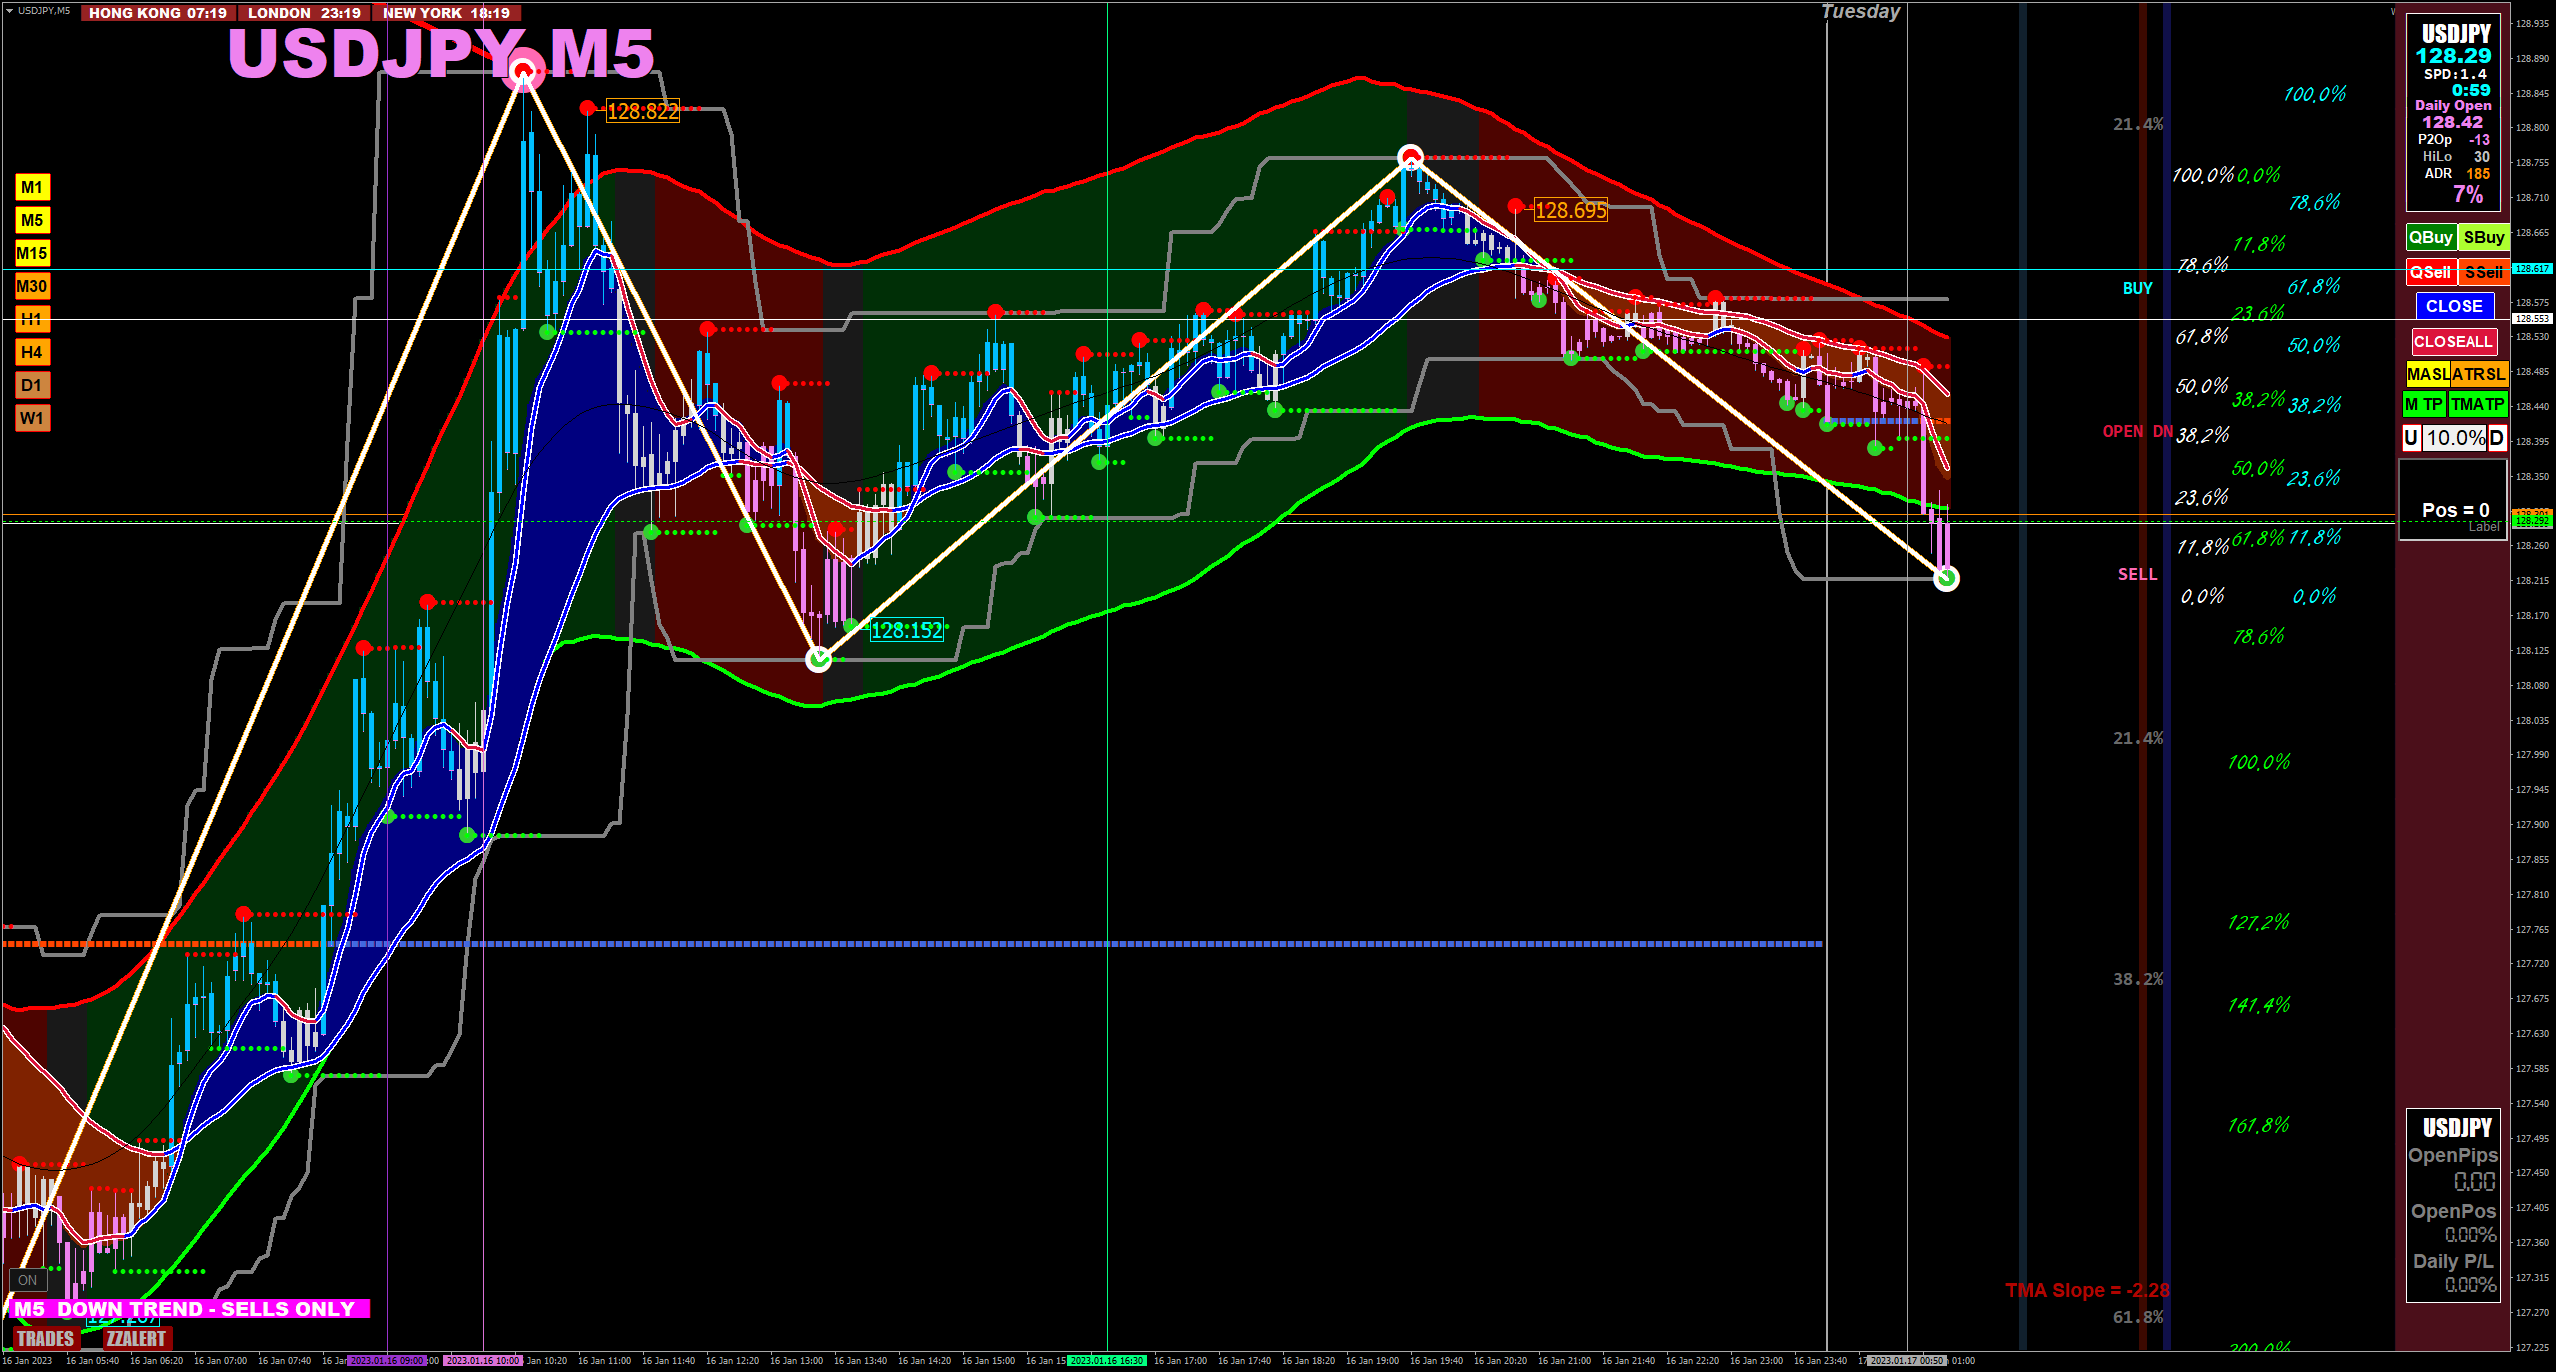The width and height of the screenshot is (2556, 1372).
Task: Enable the MASL stop loss option
Action: tap(2427, 374)
